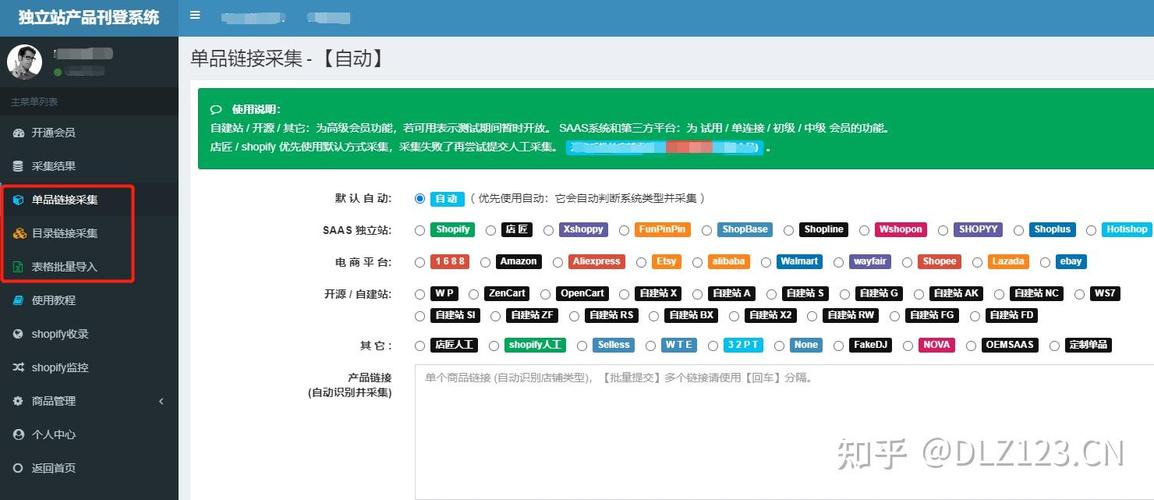Click the 返回首页 circle icon
This screenshot has height=500, width=1154.
pos(18,468)
